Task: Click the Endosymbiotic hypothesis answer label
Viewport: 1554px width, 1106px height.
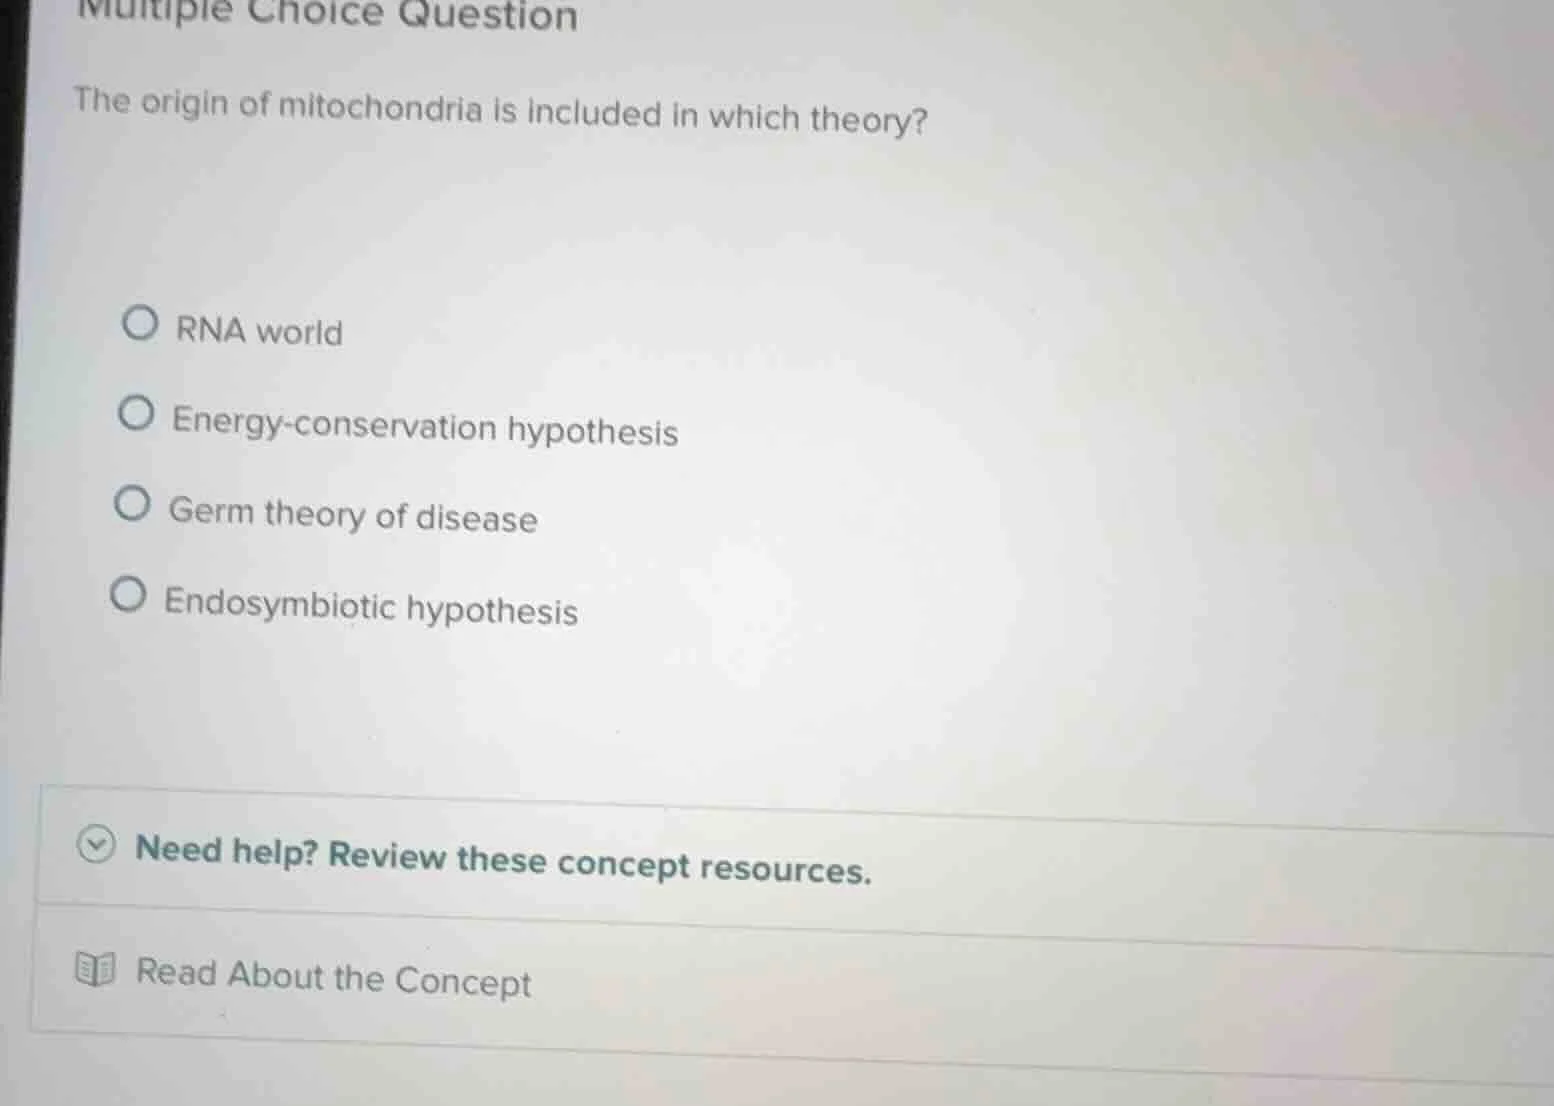Action: coord(370,610)
